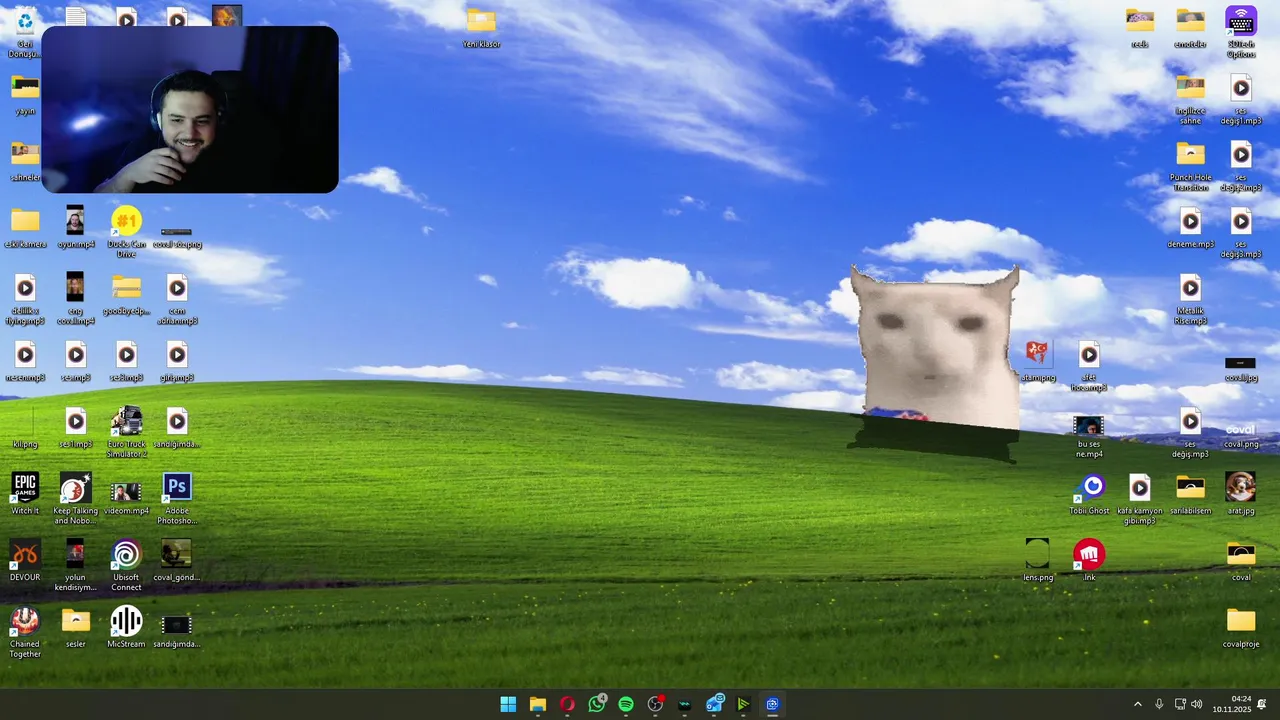Image resolution: width=1280 pixels, height=720 pixels.
Task: Open Spotify from the taskbar
Action: tap(626, 704)
